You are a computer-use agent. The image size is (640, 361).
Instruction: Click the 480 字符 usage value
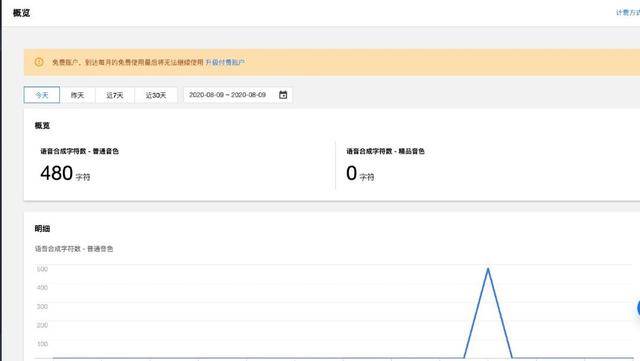(x=65, y=173)
